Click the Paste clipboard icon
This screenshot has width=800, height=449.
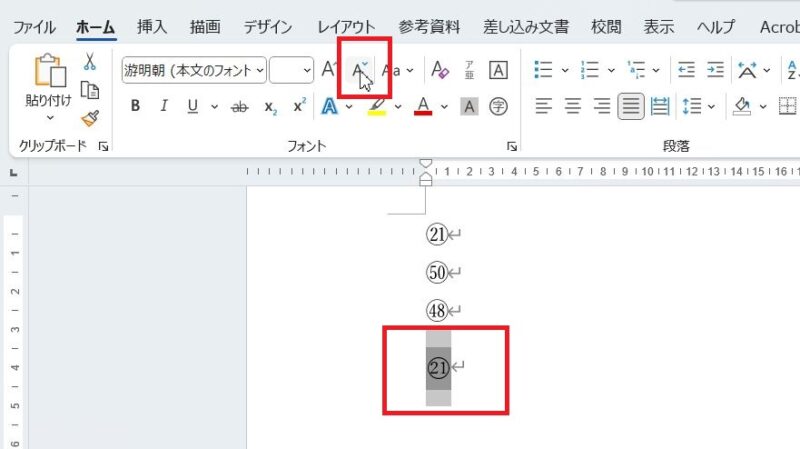coord(49,70)
